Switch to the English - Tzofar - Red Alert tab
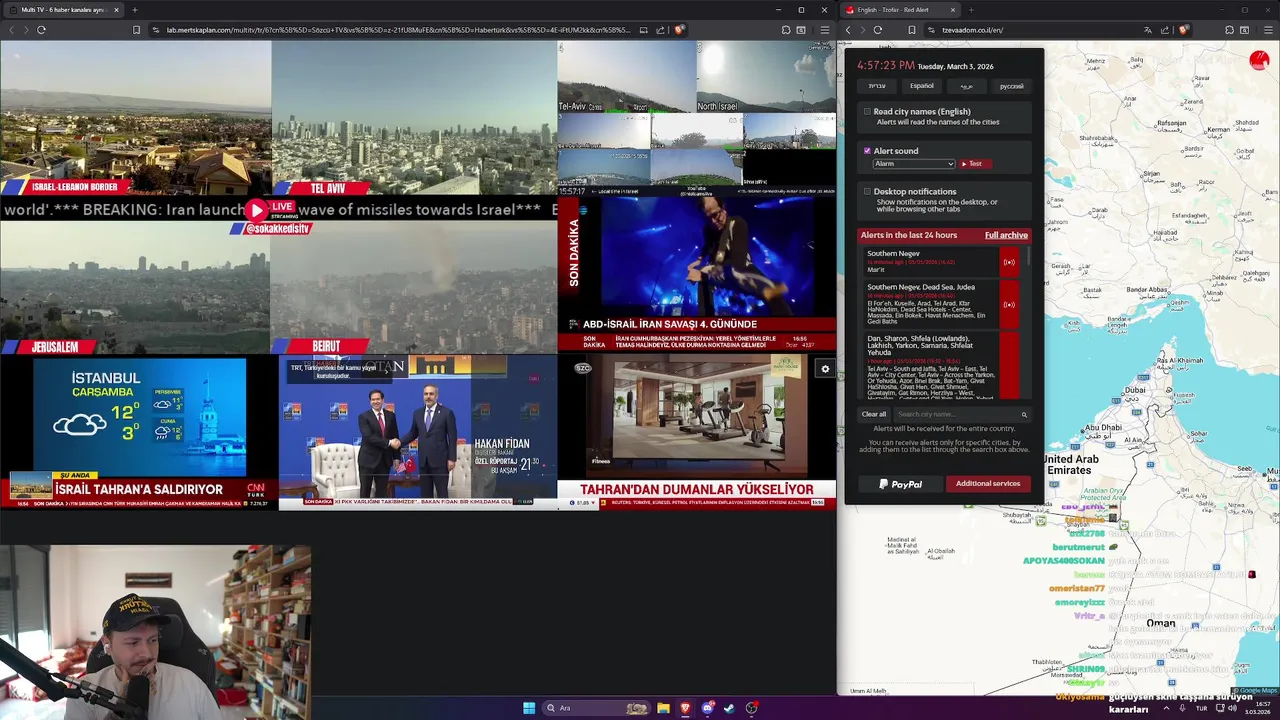The height and width of the screenshot is (720, 1280). 900,10
